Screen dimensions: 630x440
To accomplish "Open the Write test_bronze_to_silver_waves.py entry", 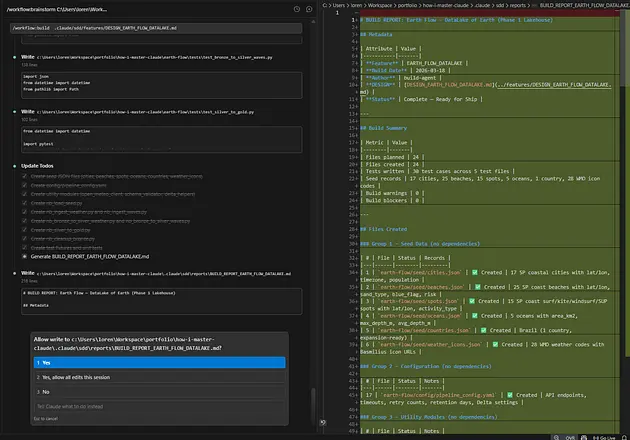I will (x=147, y=57).
